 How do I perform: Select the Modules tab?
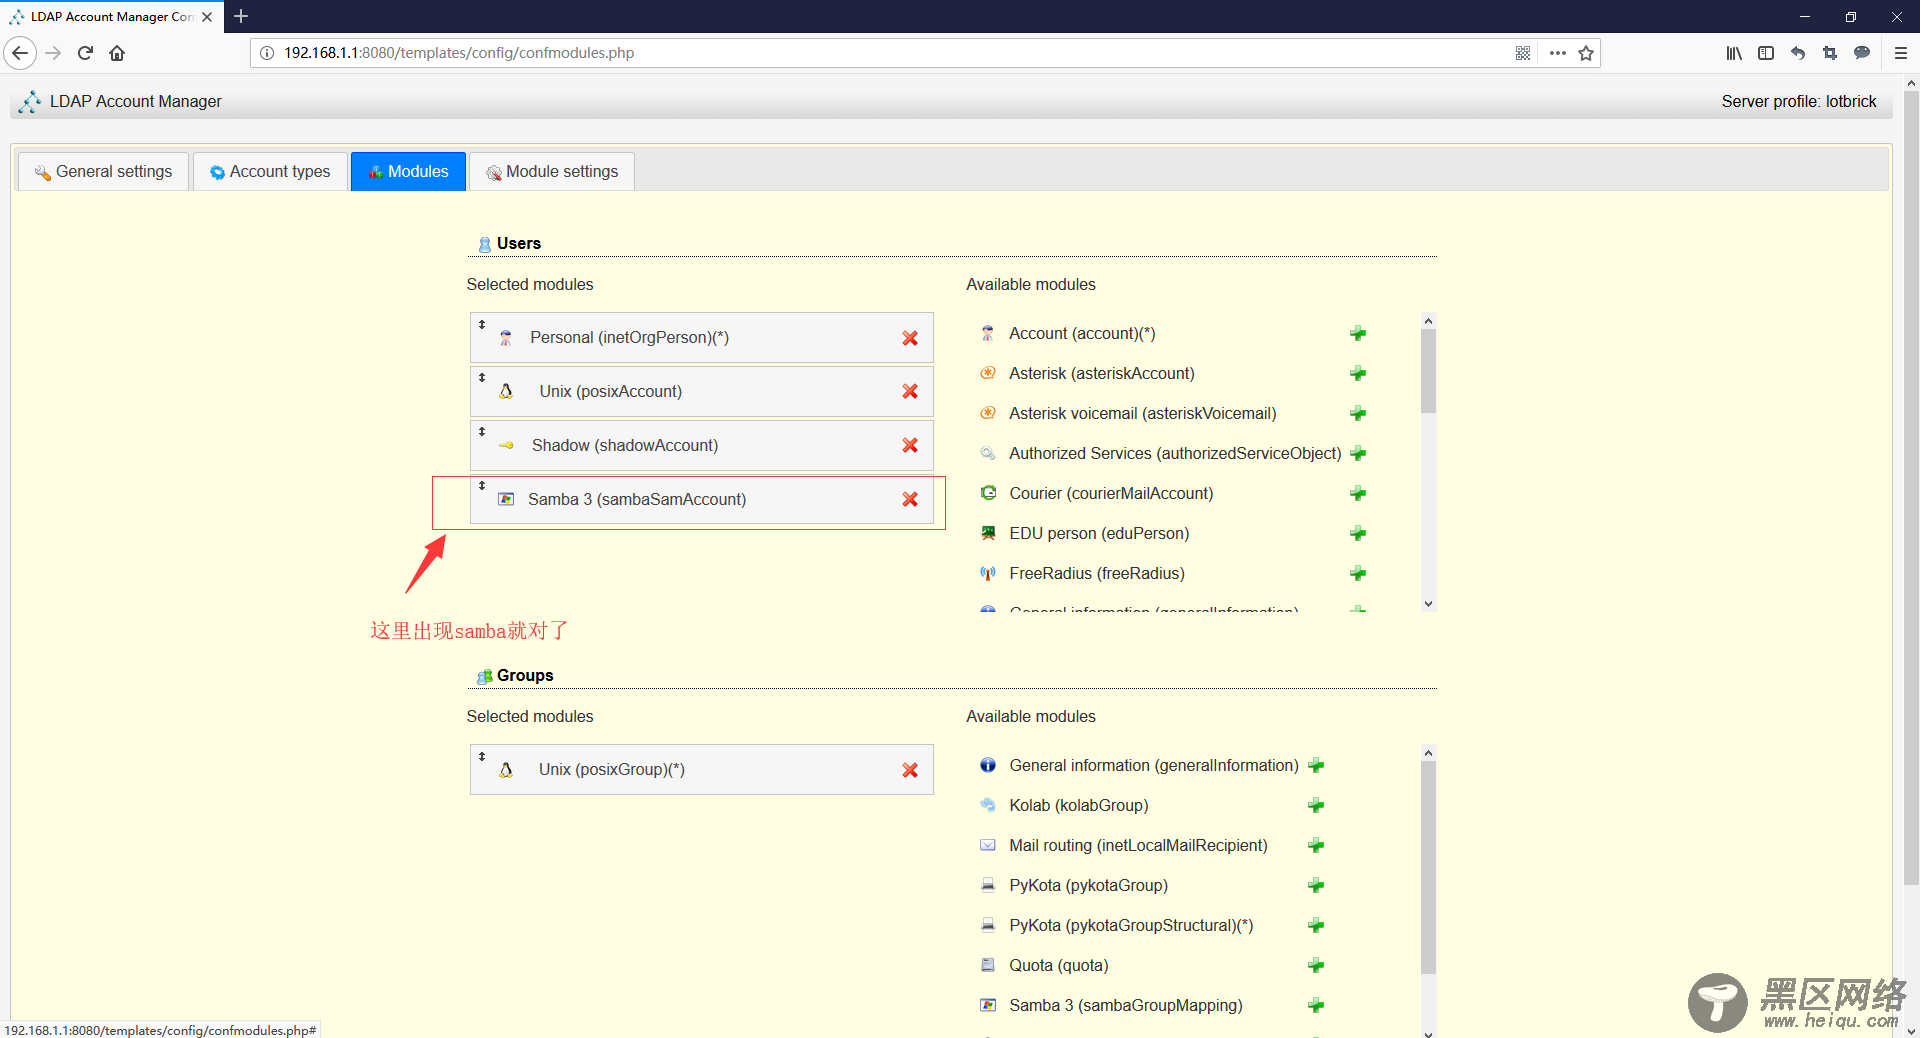click(408, 172)
